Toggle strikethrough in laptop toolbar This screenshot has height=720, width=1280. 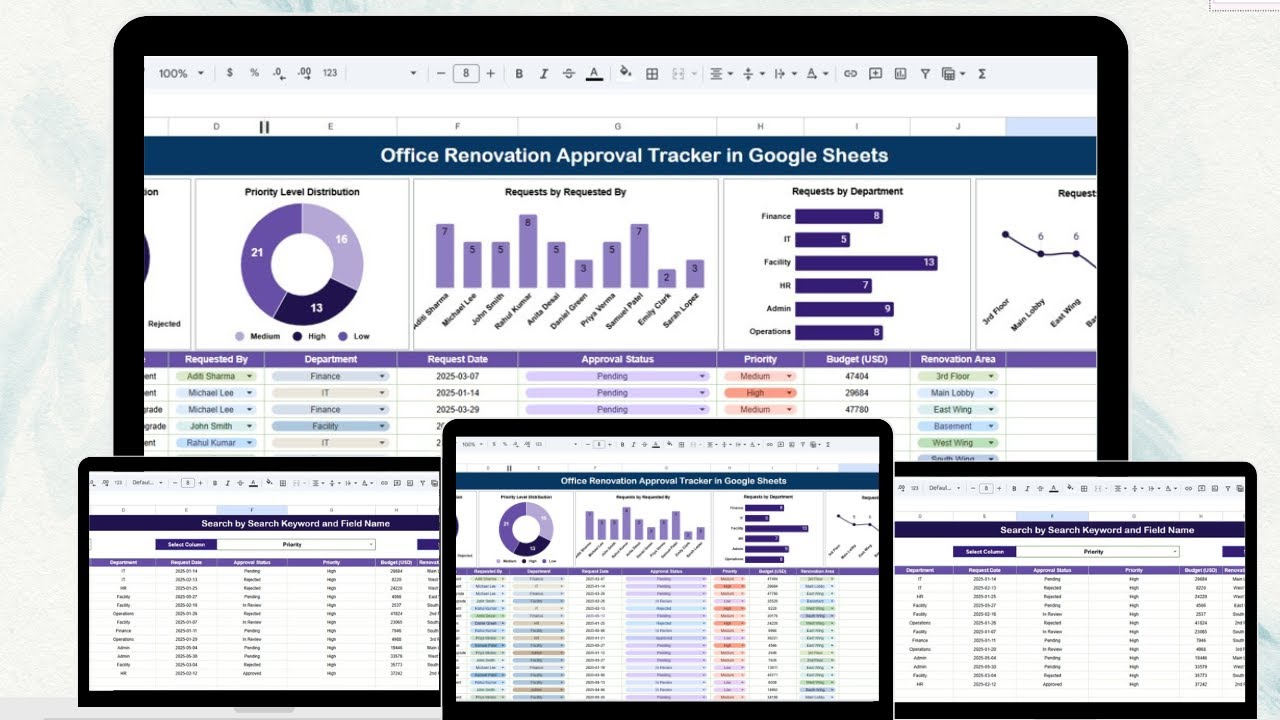click(x=569, y=73)
